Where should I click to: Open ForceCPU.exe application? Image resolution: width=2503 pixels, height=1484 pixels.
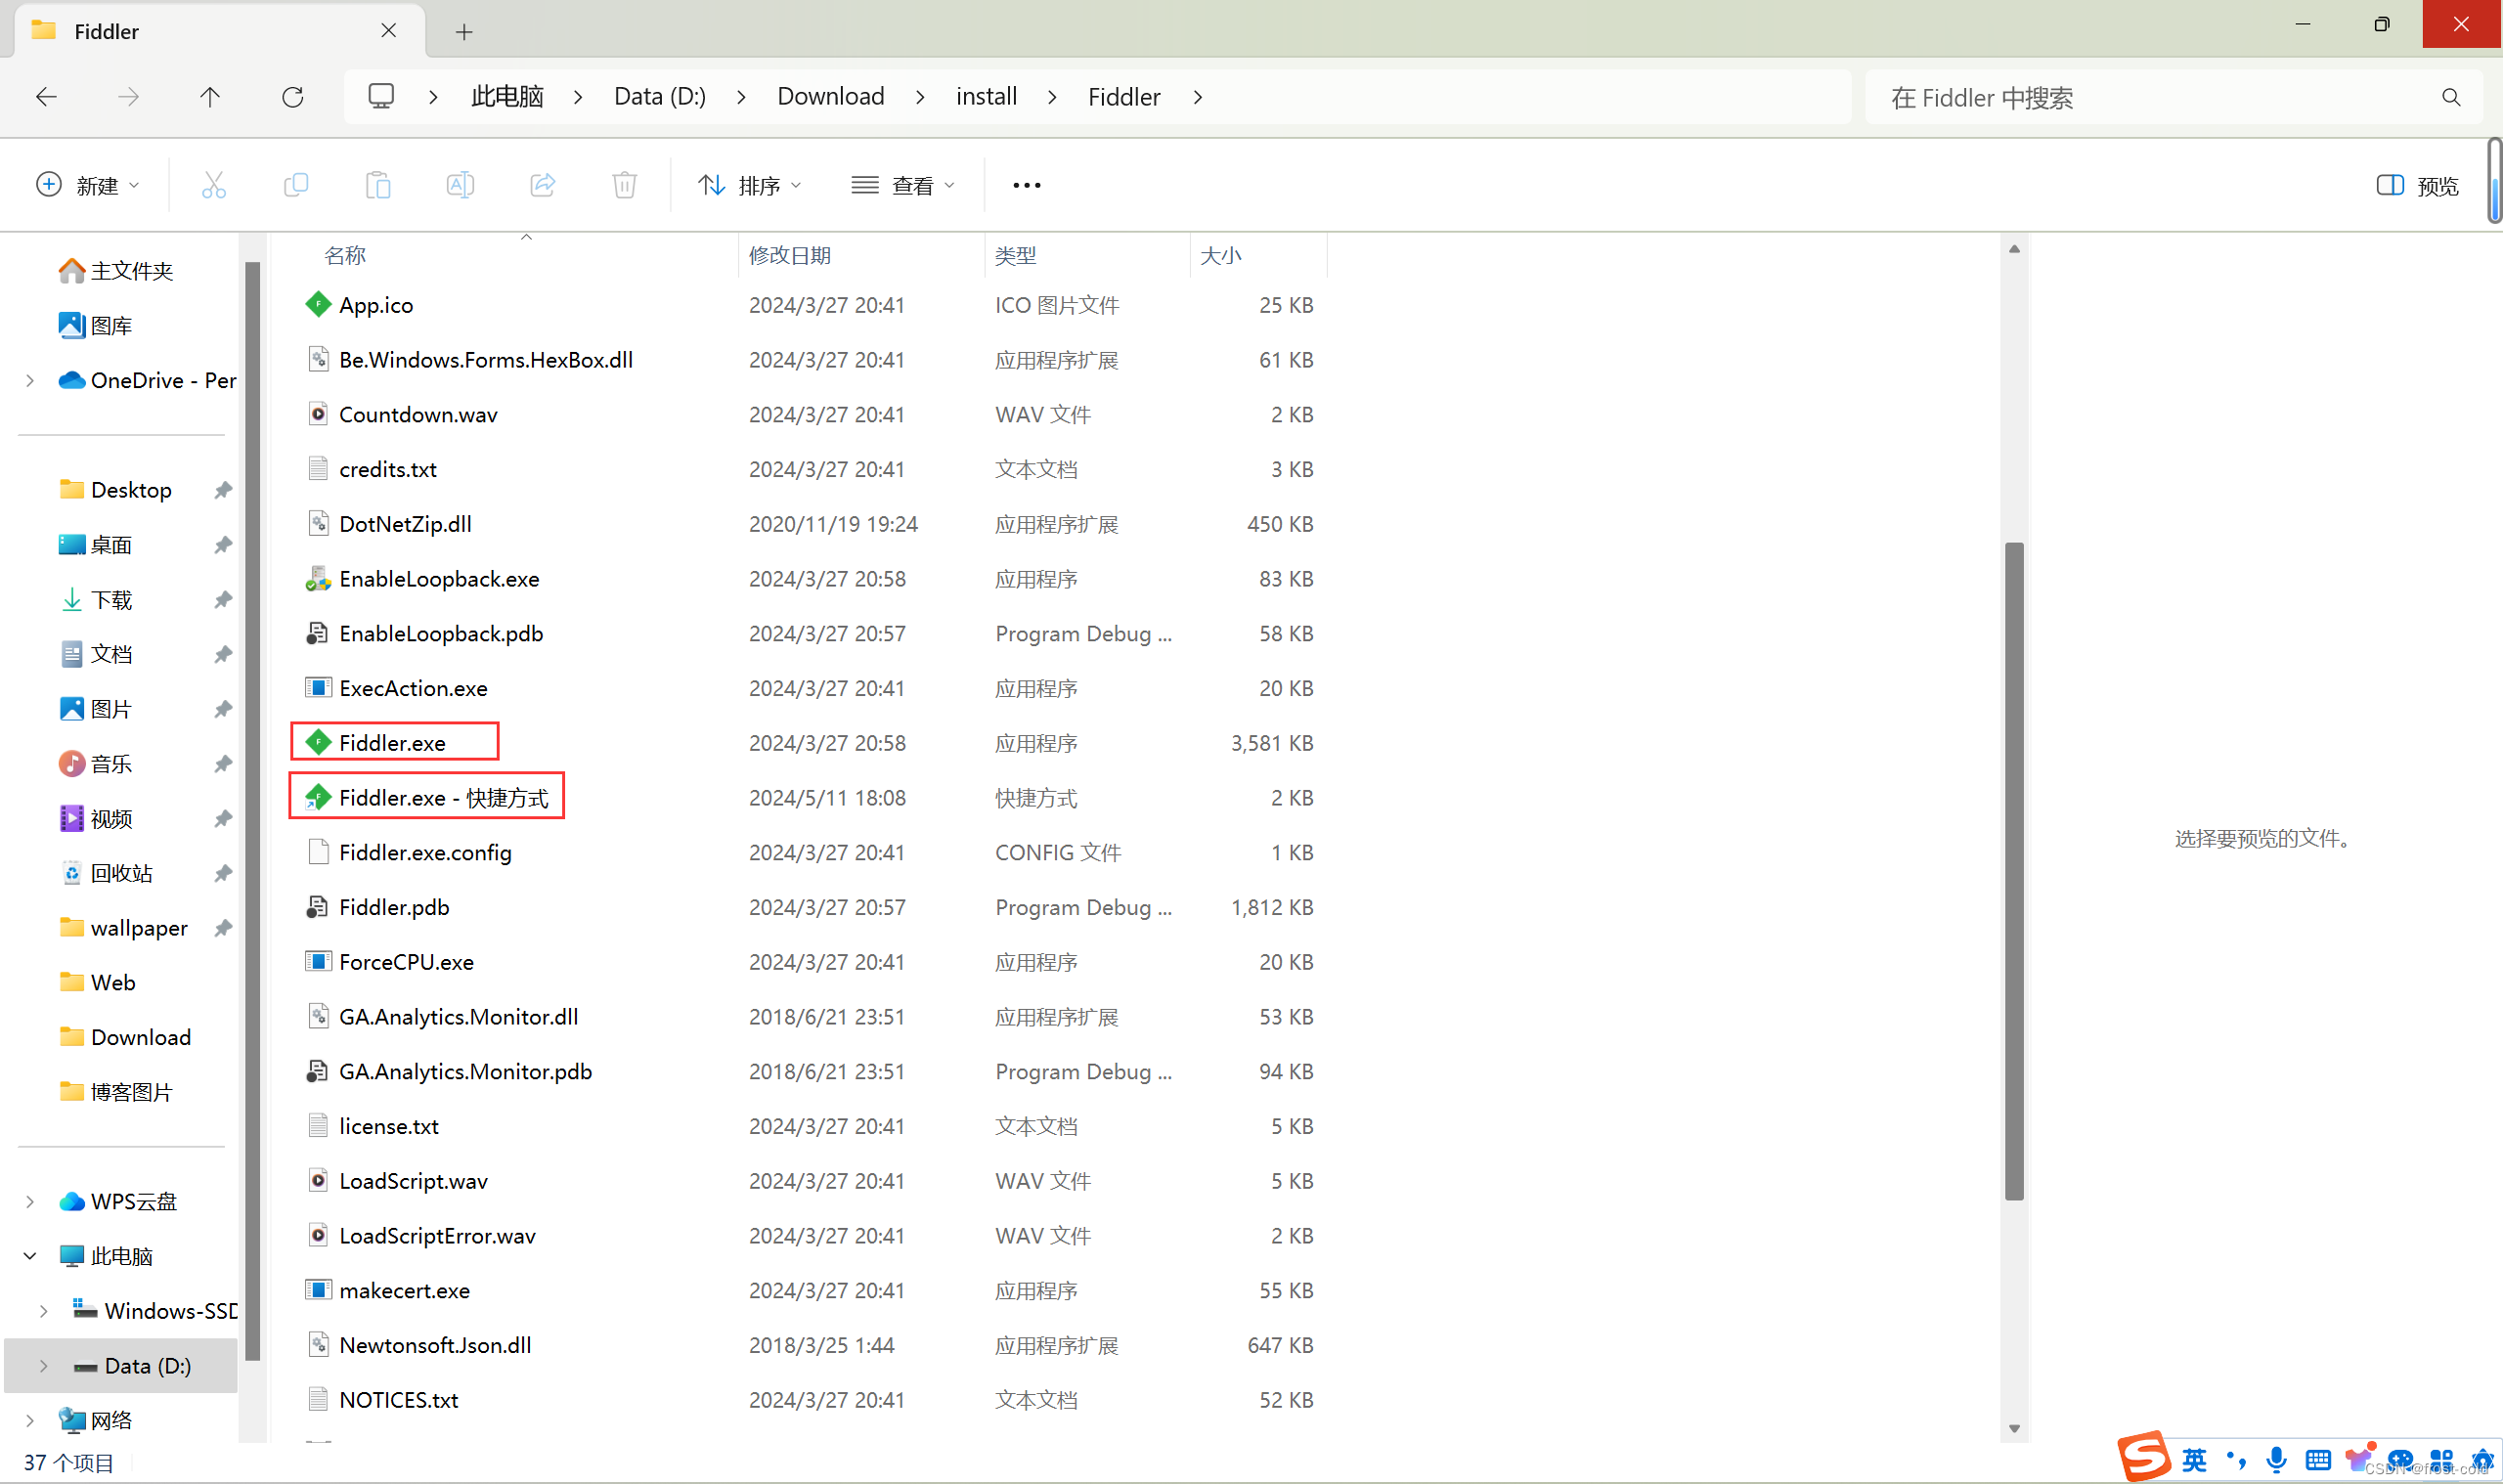tap(407, 961)
